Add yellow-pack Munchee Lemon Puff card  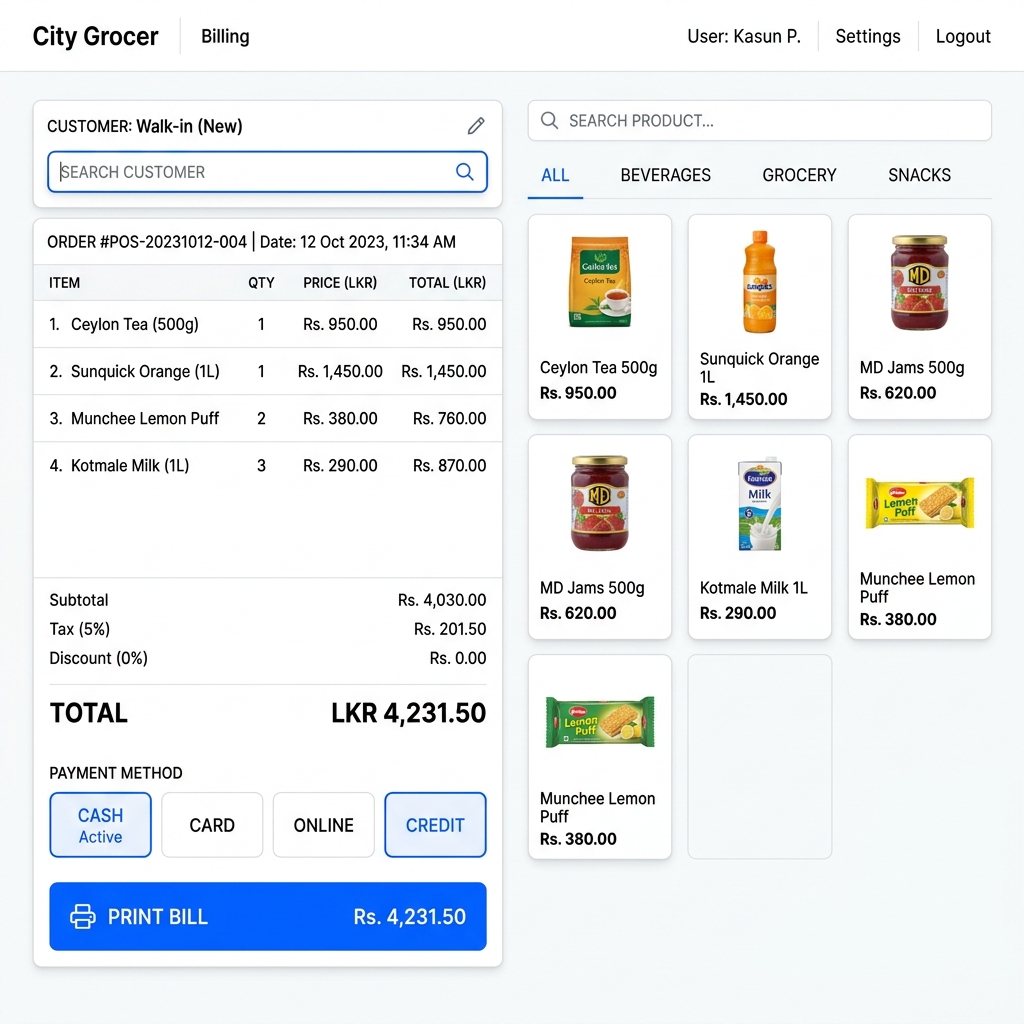920,537
